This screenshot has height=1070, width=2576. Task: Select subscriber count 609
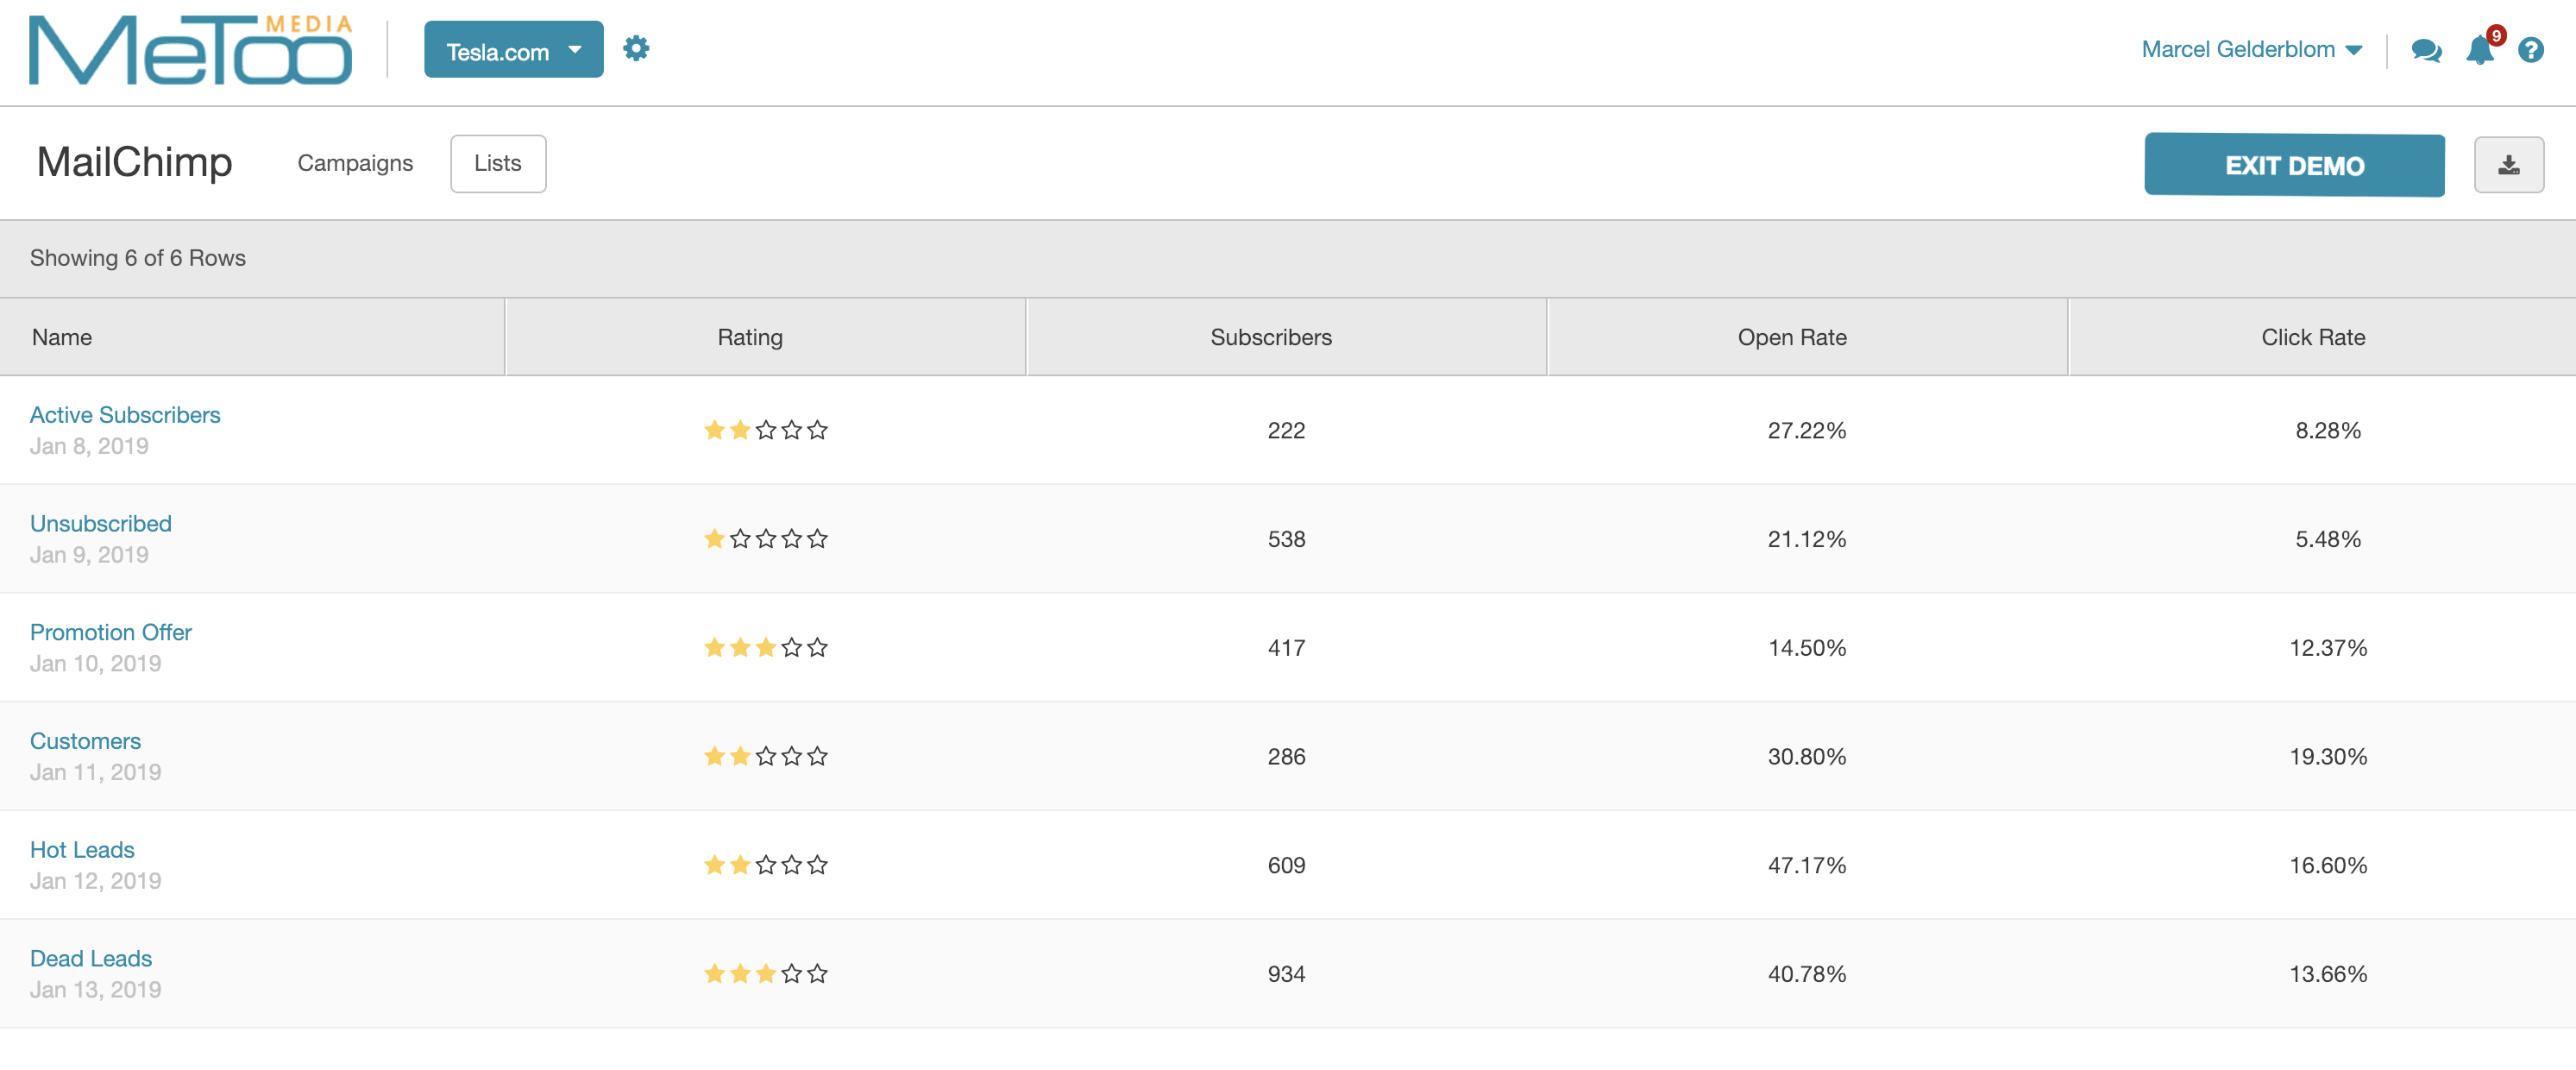pos(1286,865)
